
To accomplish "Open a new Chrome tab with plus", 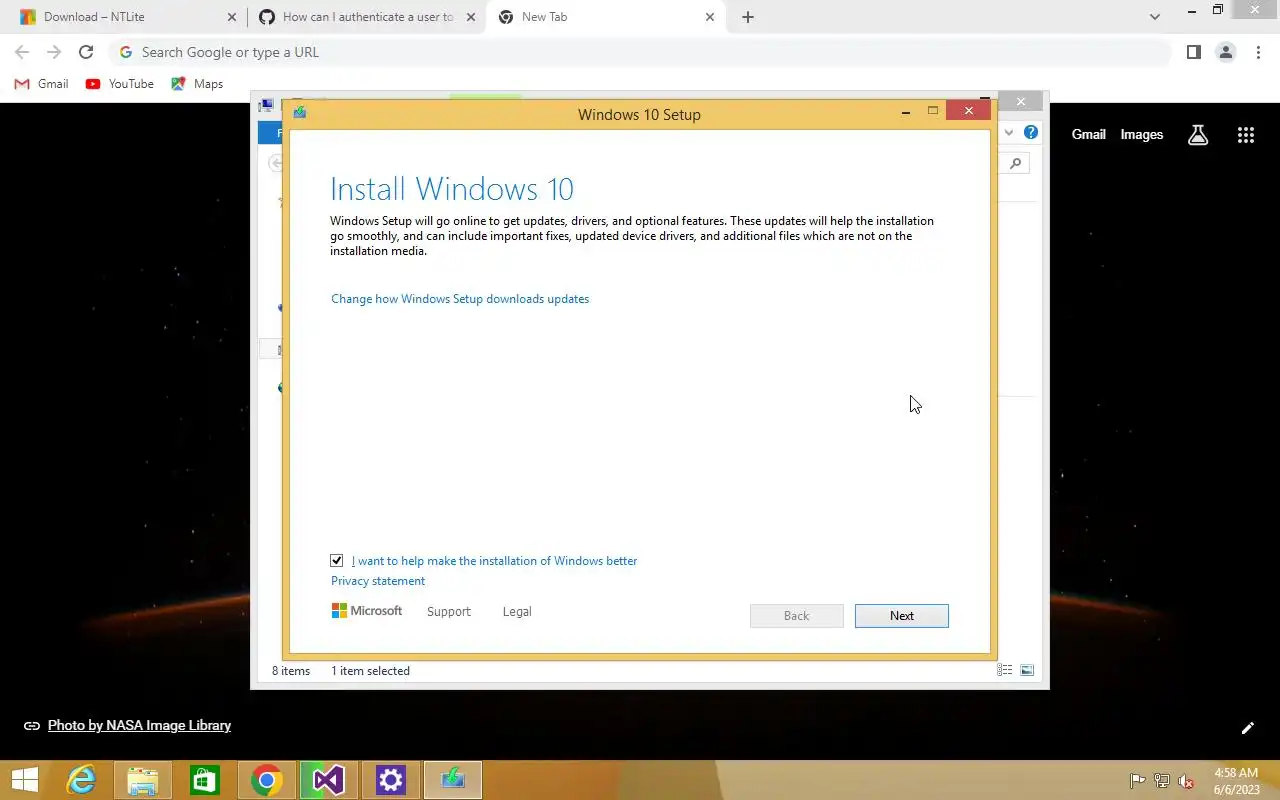I will point(748,17).
